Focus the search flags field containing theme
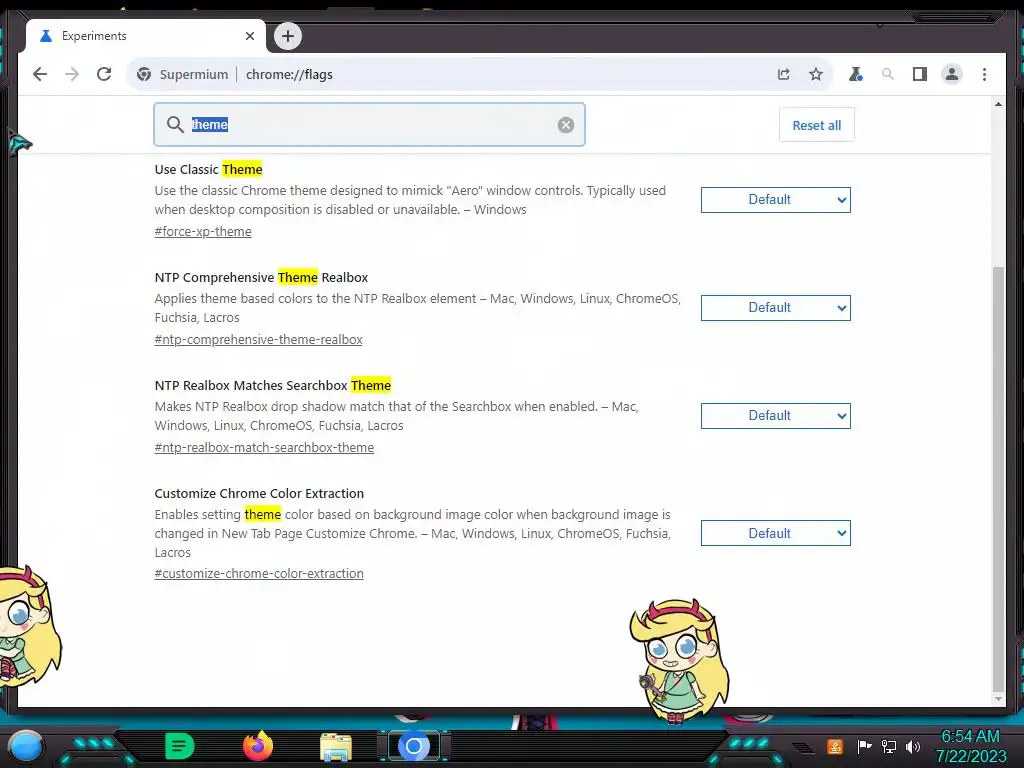Viewport: 1024px width, 768px height. tap(369, 124)
